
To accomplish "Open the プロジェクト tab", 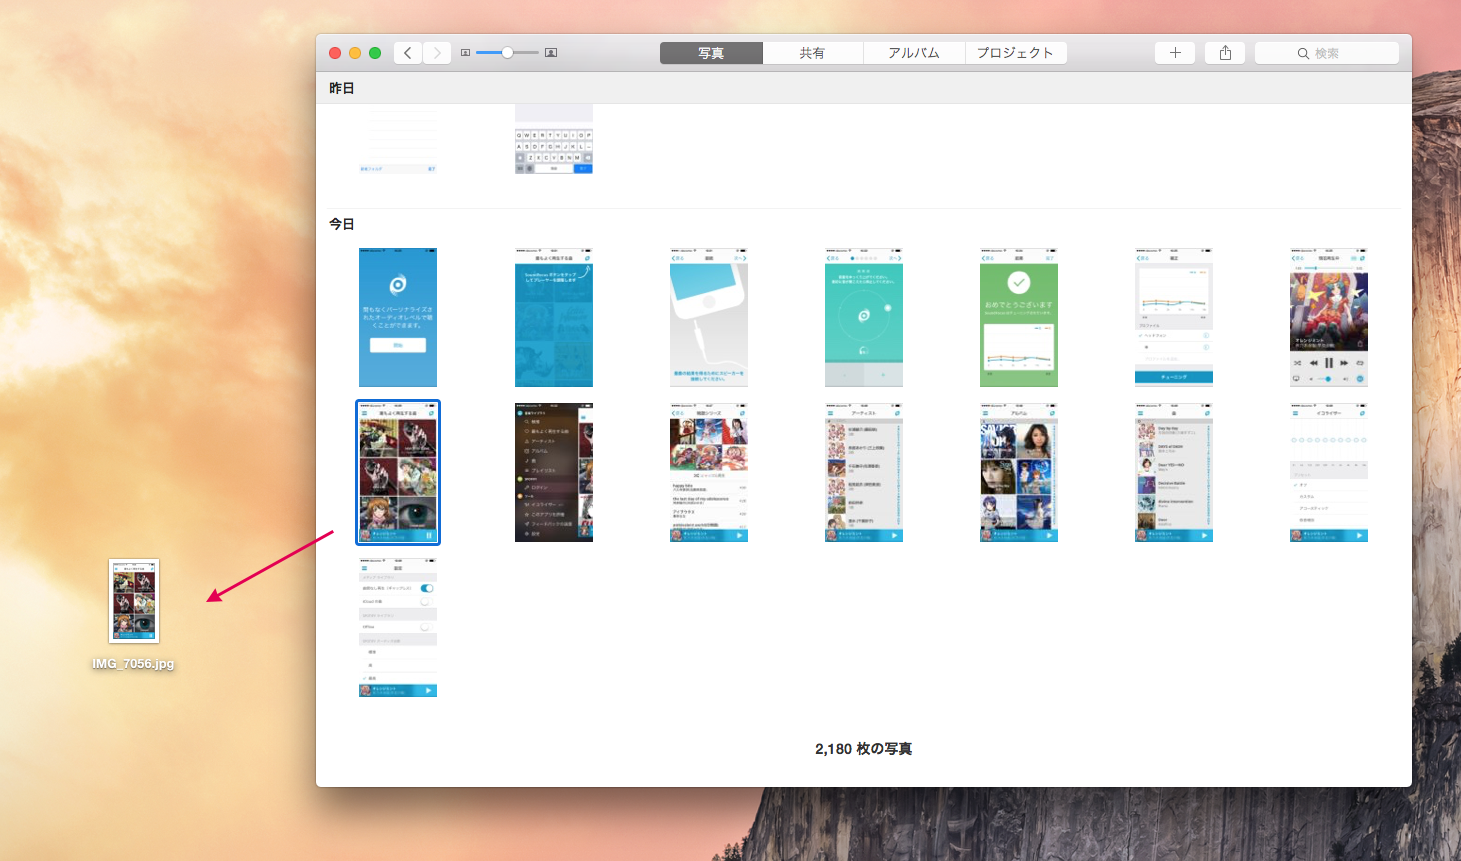I will [1016, 53].
